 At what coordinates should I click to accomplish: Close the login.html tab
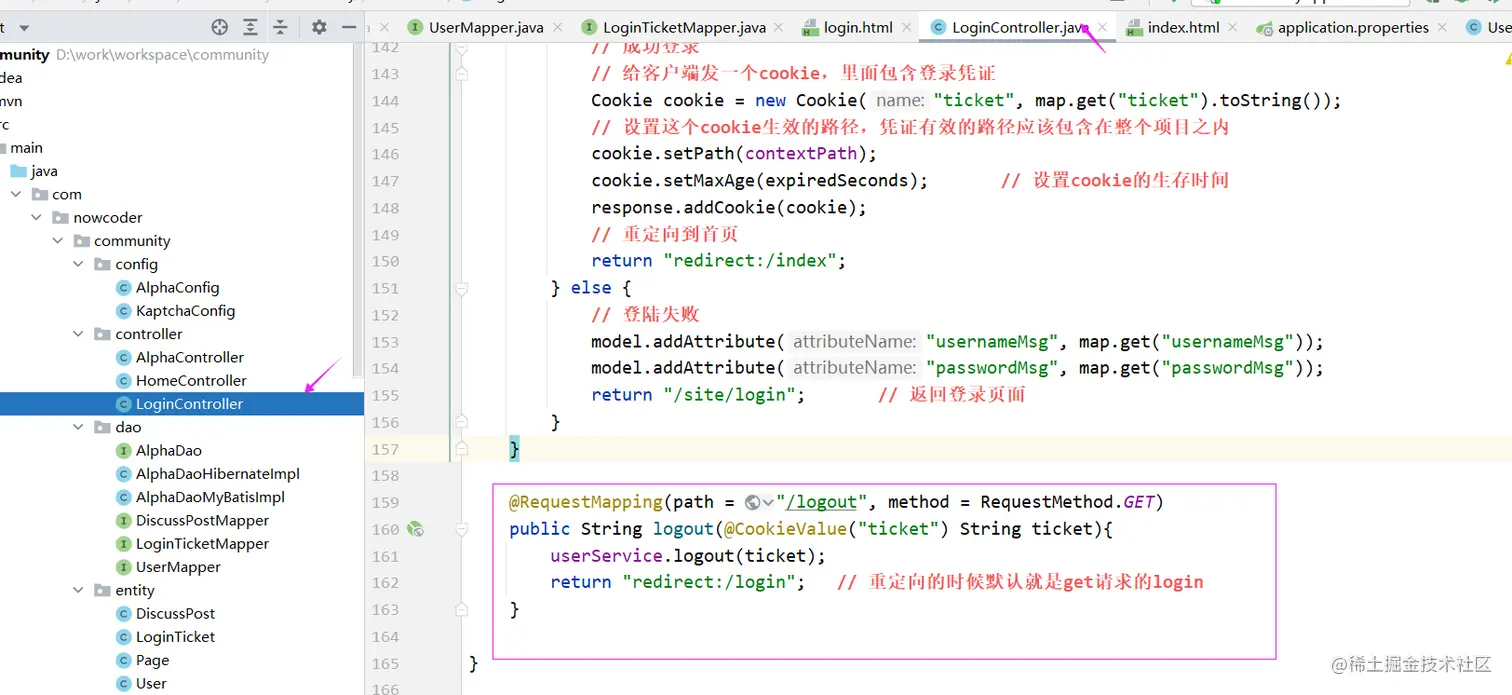coord(906,28)
